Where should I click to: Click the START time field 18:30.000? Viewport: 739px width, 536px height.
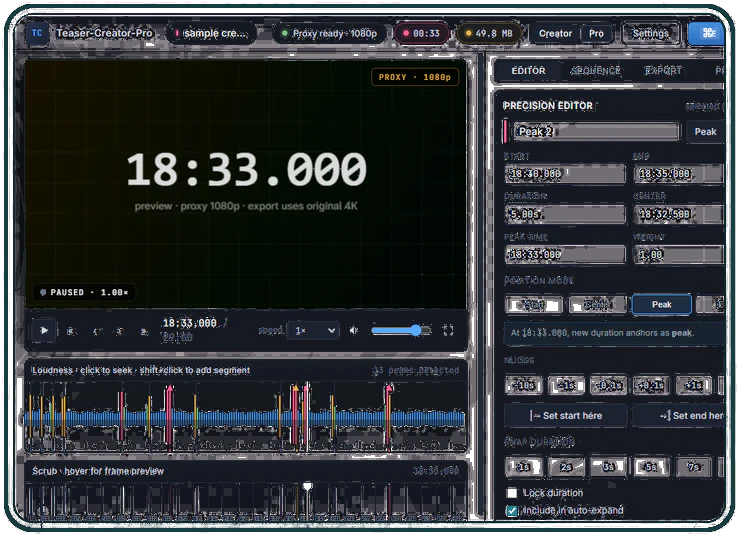pos(565,174)
